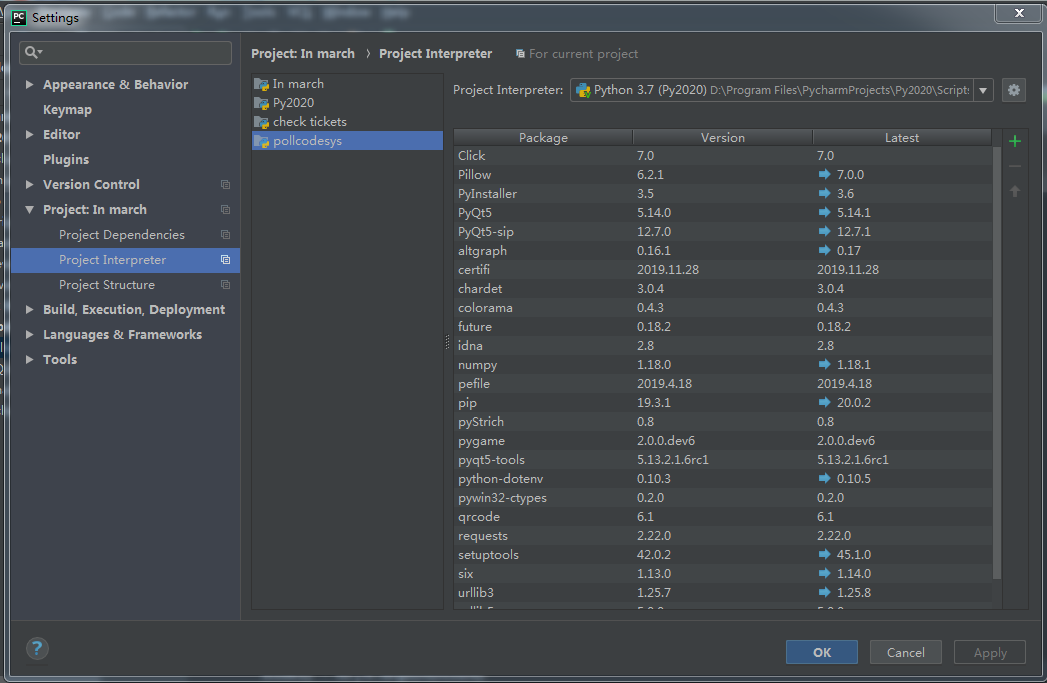Click the upgrade package arrow icon
1047x683 pixels.
[x=1015, y=192]
